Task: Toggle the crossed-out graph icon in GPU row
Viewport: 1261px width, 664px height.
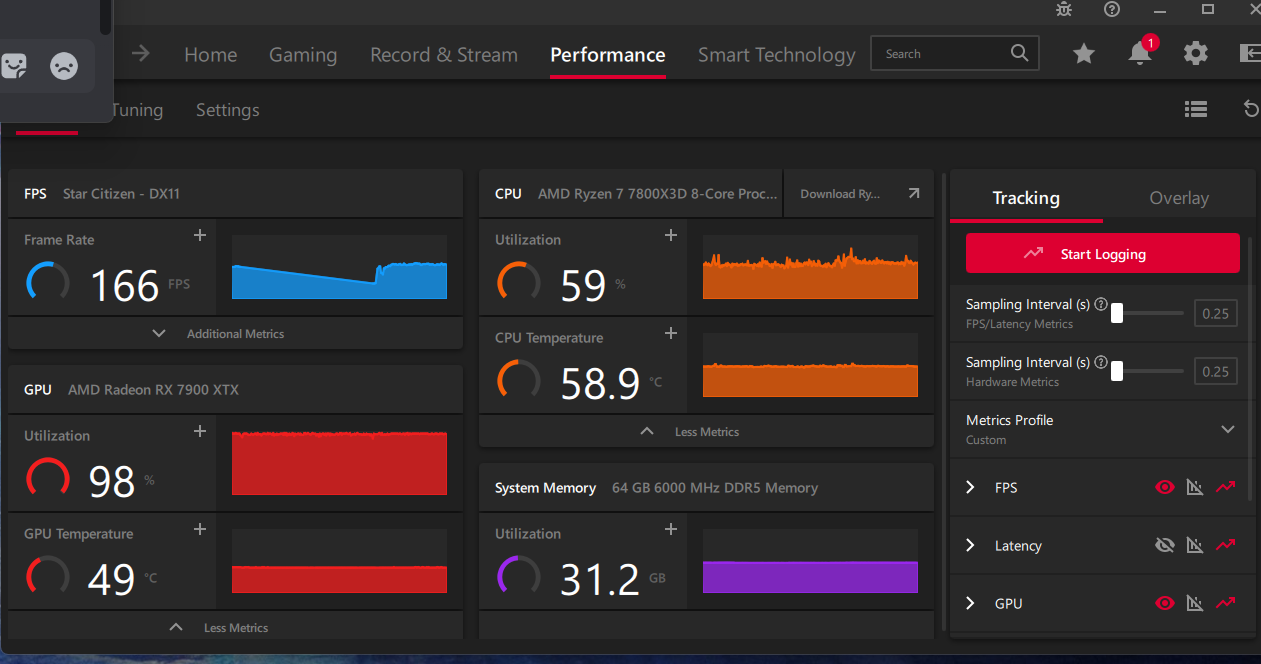Action: pyautogui.click(x=1195, y=604)
